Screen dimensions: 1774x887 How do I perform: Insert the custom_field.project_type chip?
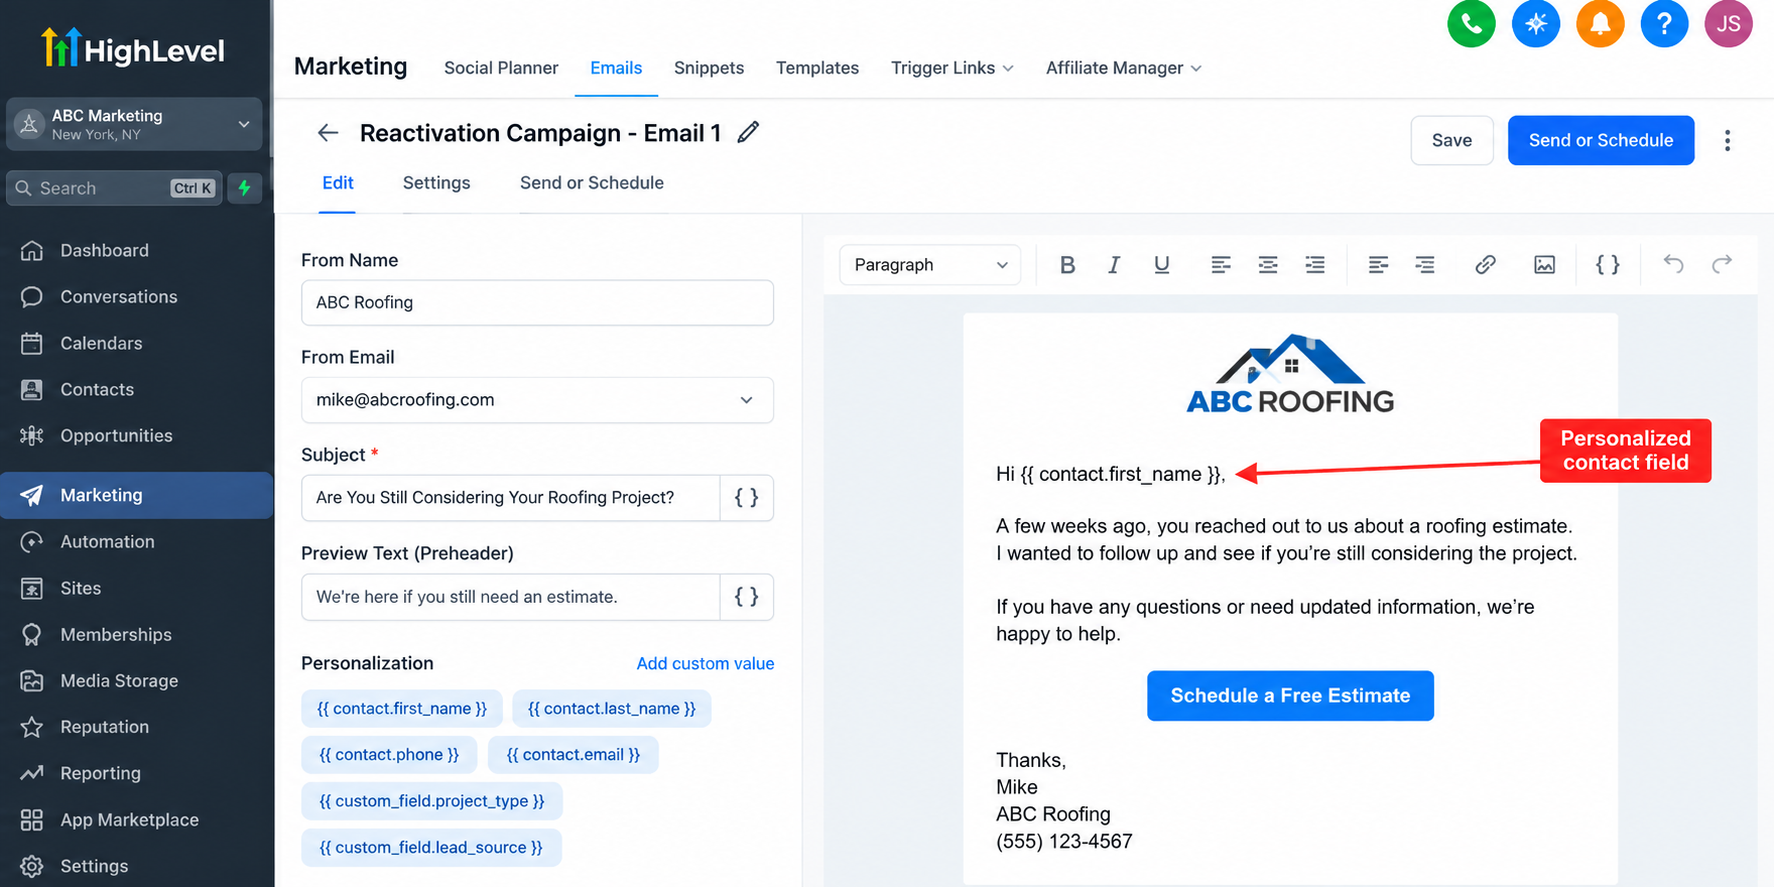432,801
